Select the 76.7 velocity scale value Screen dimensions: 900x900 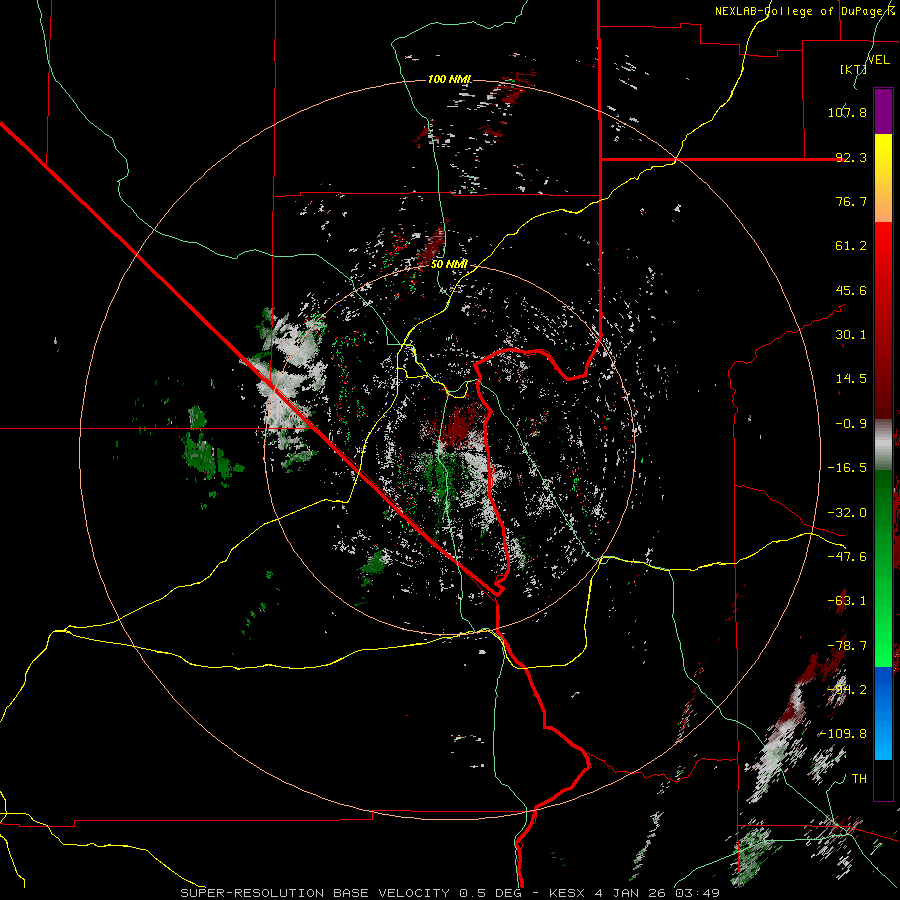pyautogui.click(x=851, y=201)
